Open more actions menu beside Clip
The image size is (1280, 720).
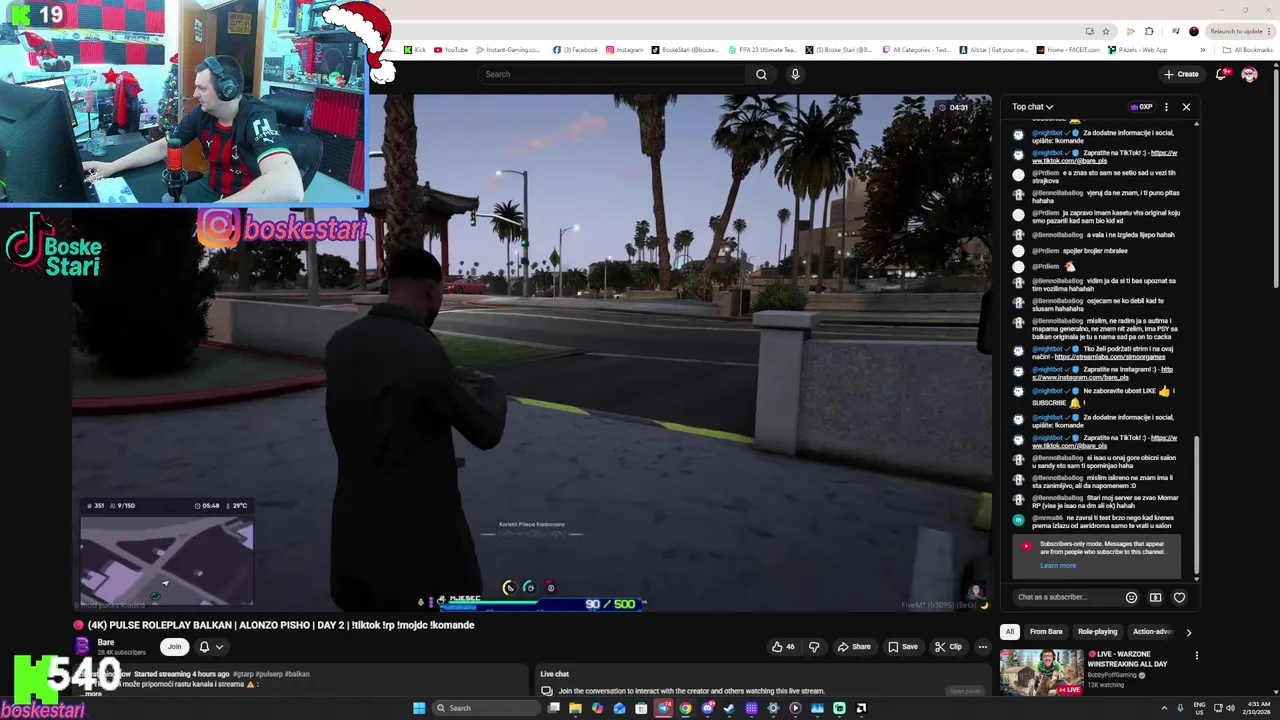pyautogui.click(x=982, y=647)
